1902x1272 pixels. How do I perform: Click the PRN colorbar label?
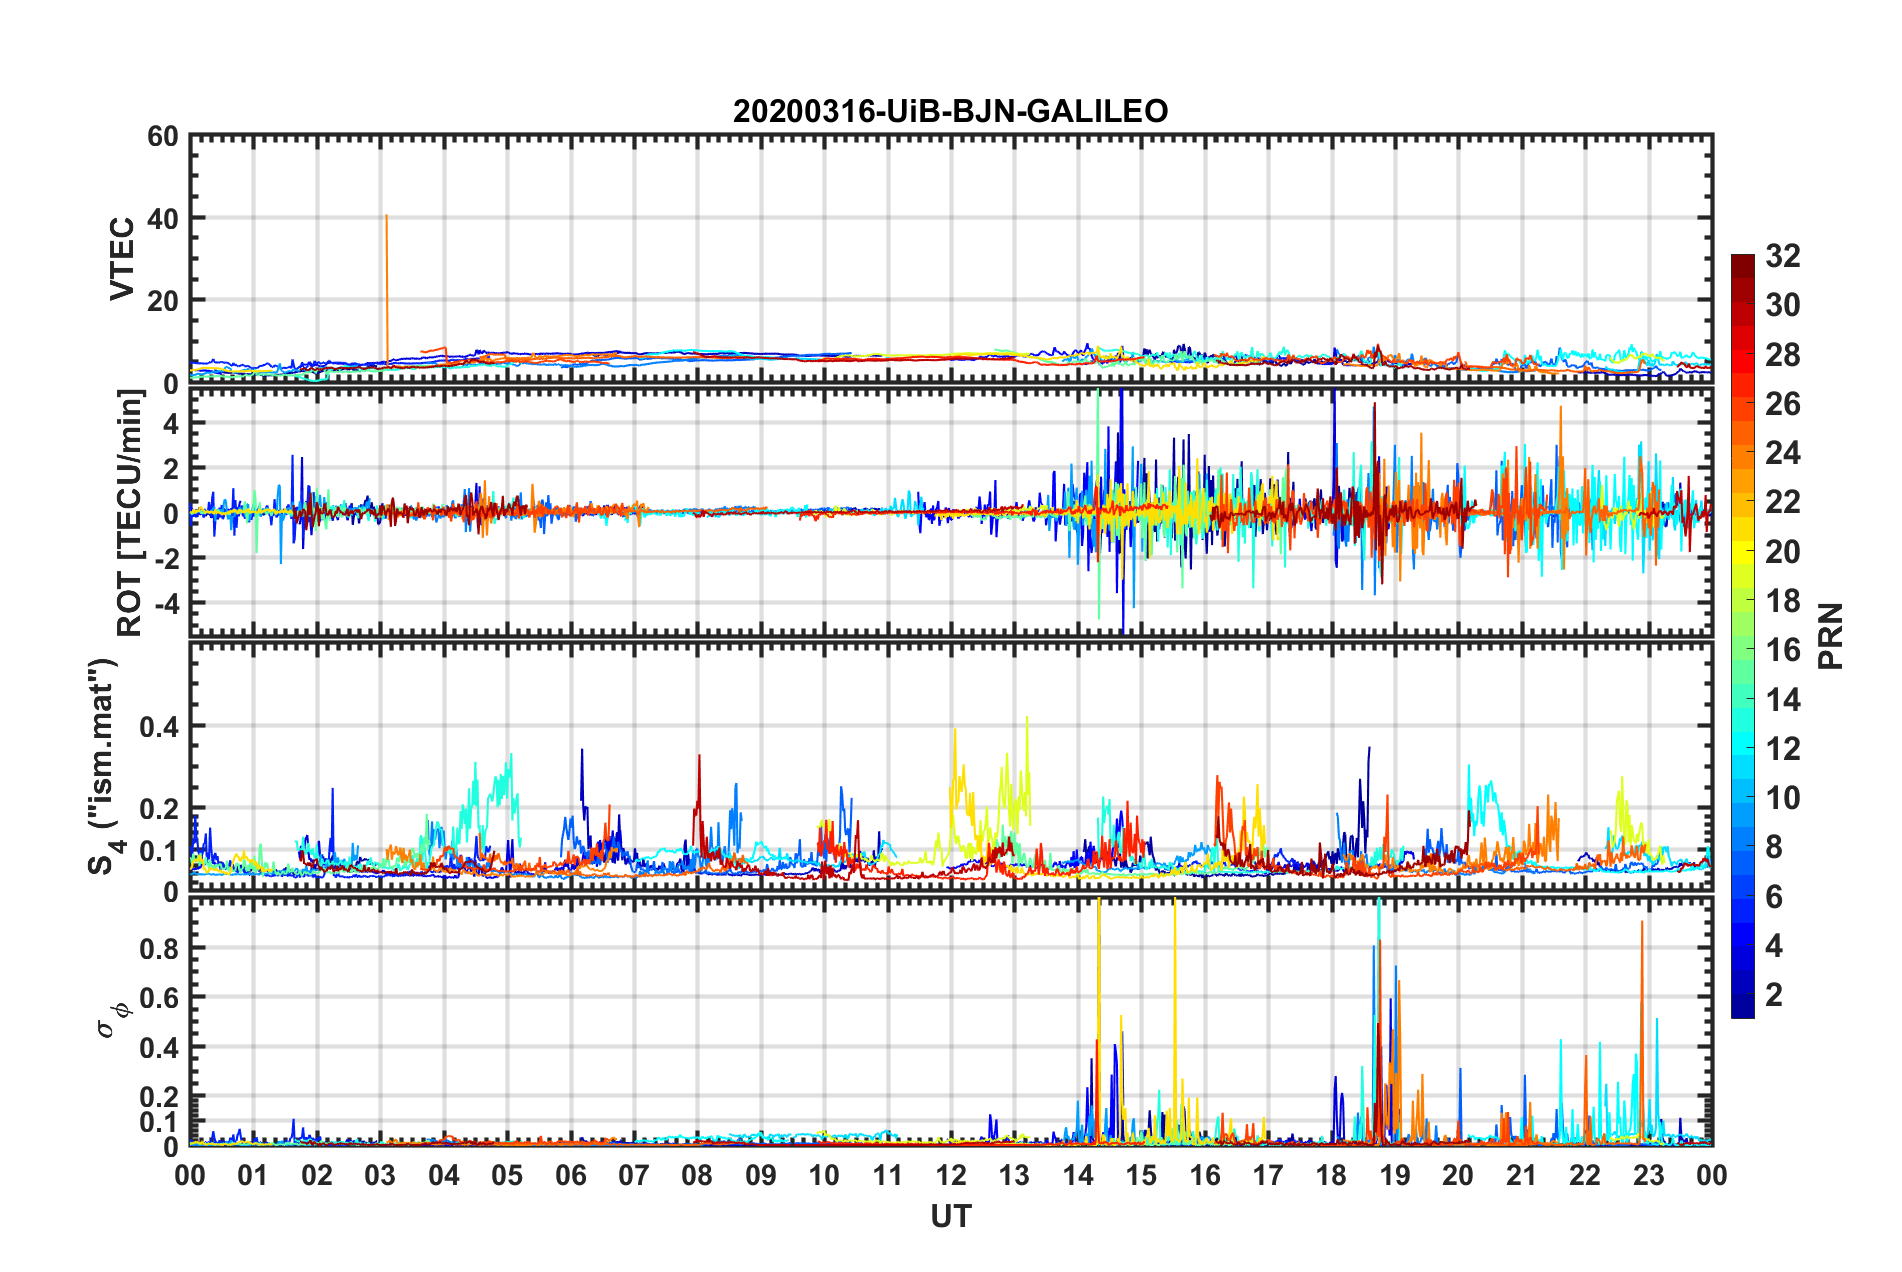click(x=1830, y=636)
